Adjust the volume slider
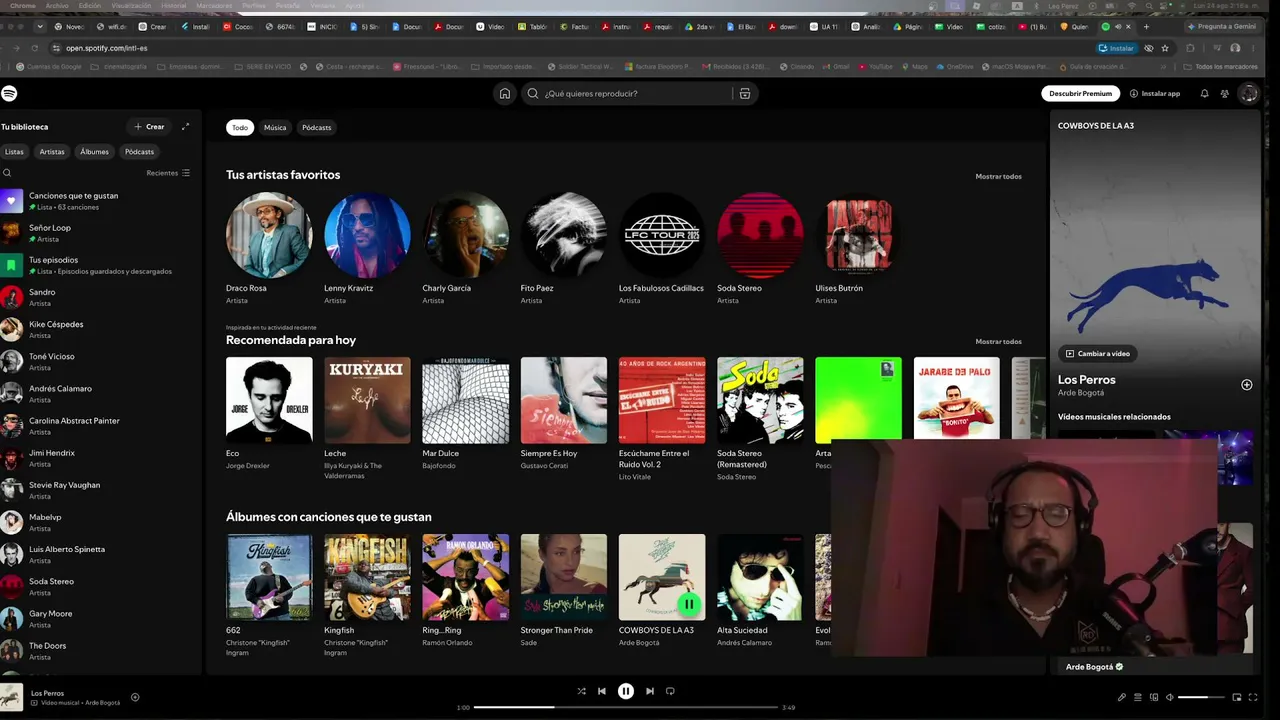The image size is (1280, 720). point(1201,697)
